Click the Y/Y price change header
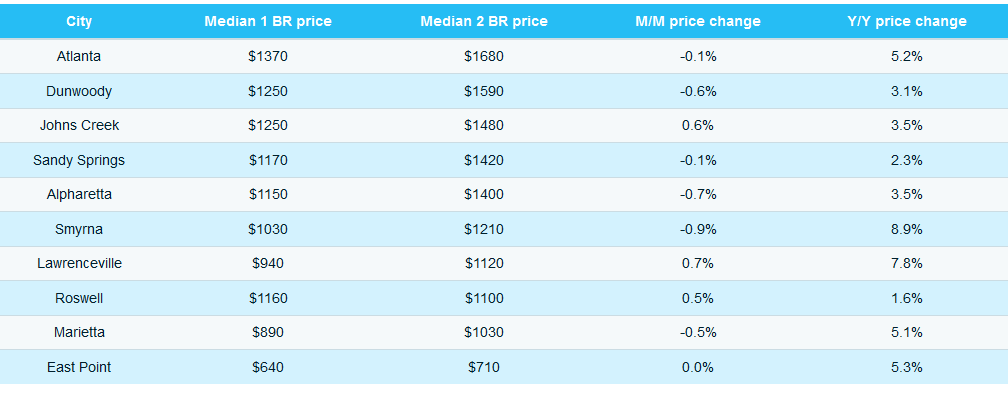This screenshot has width=1008, height=394. point(906,21)
